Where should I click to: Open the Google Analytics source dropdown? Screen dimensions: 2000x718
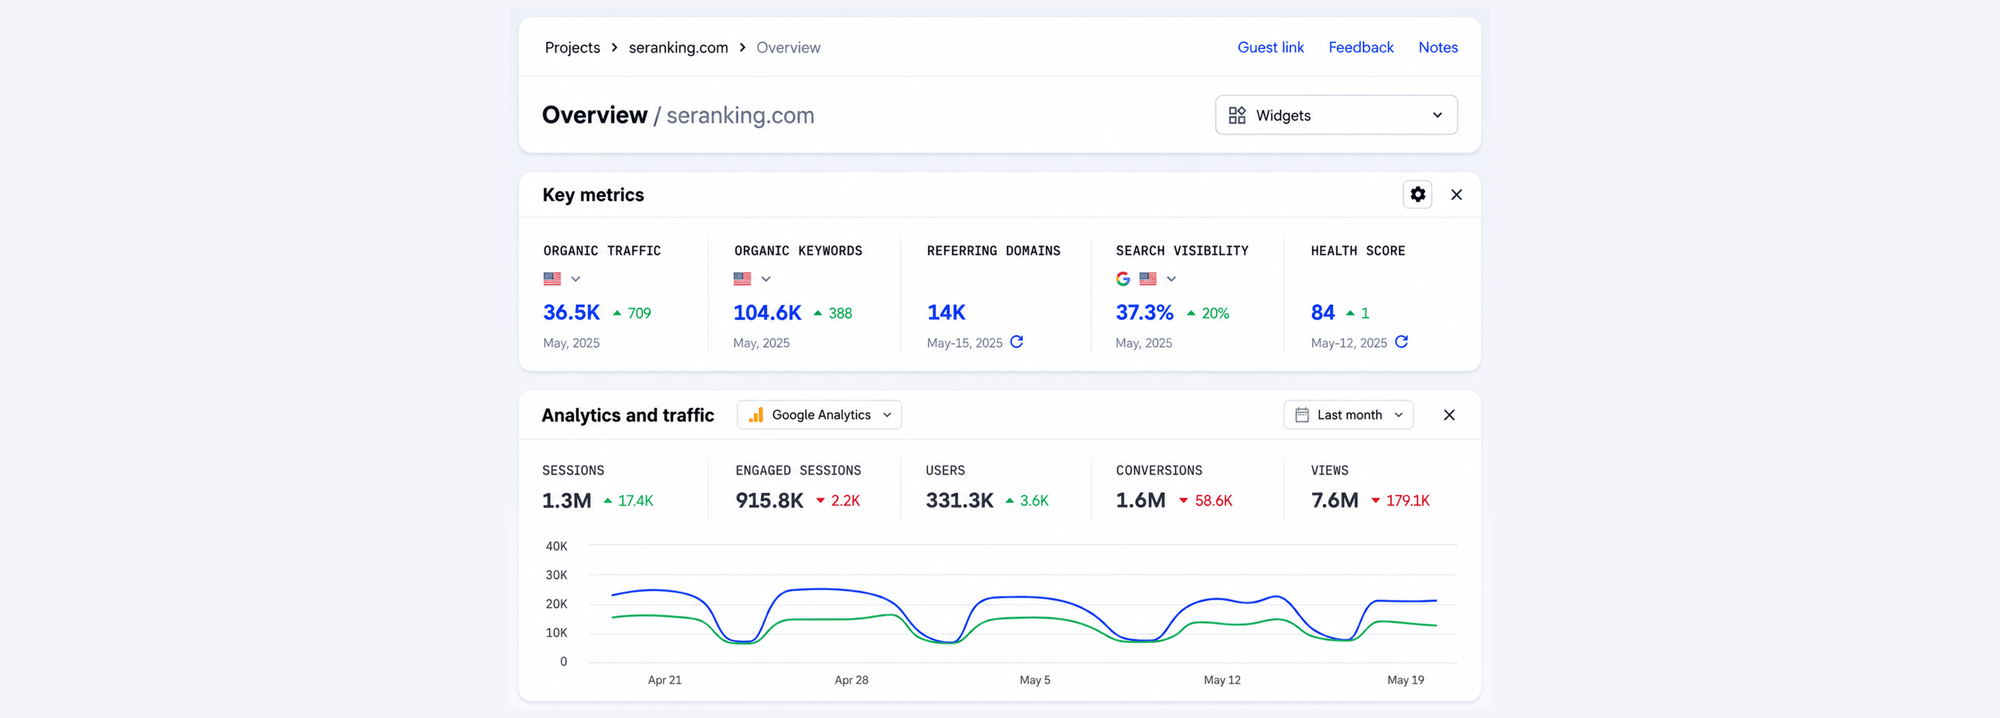click(819, 415)
